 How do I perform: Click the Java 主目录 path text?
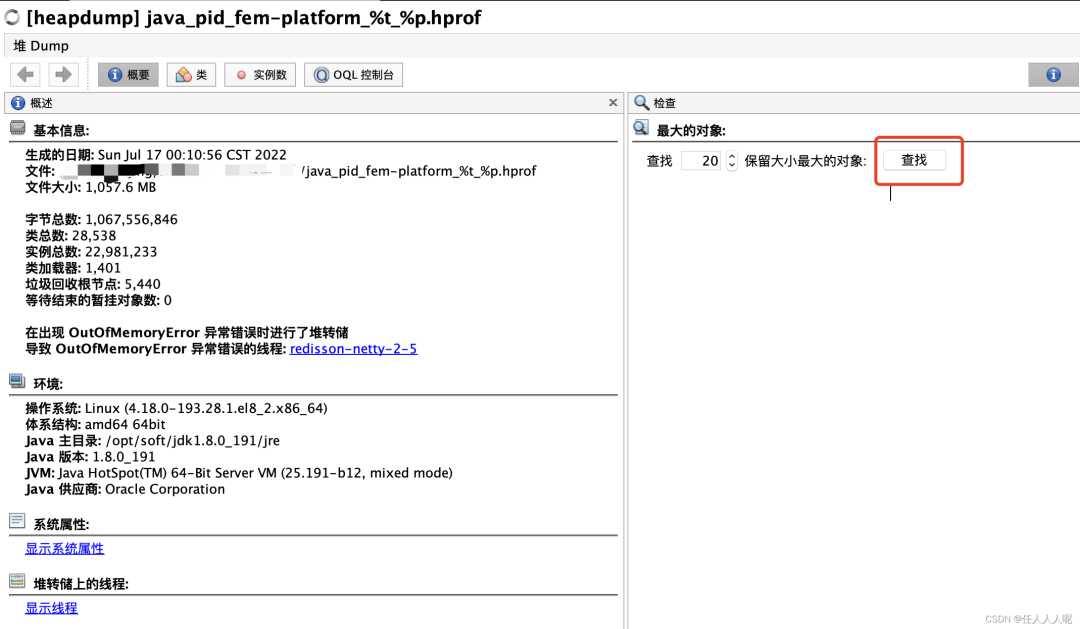152,440
